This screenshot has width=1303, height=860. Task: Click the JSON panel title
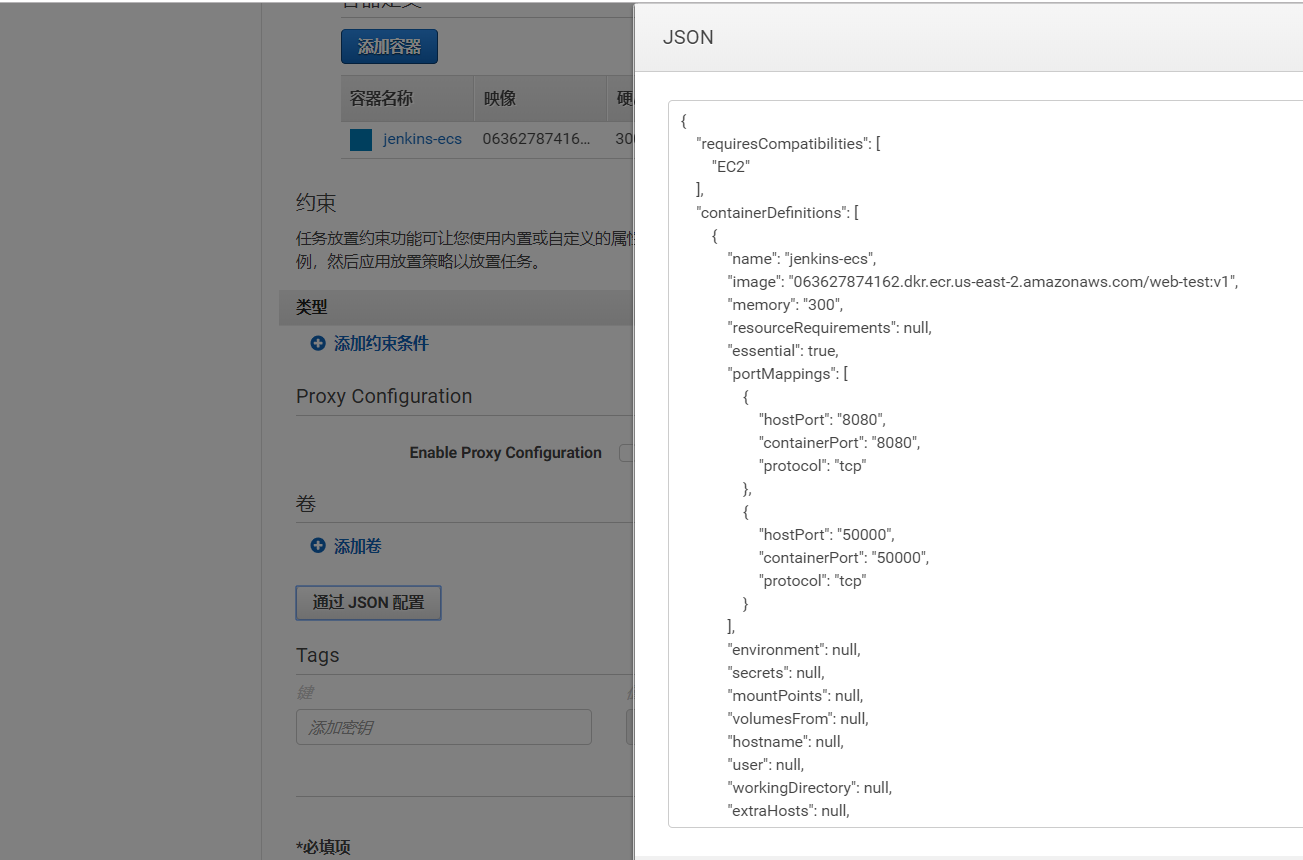(x=686, y=37)
